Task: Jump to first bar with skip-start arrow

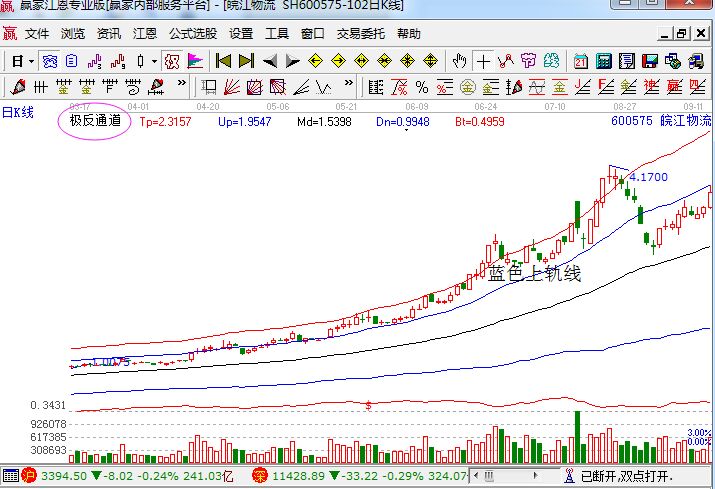Action: tap(224, 61)
